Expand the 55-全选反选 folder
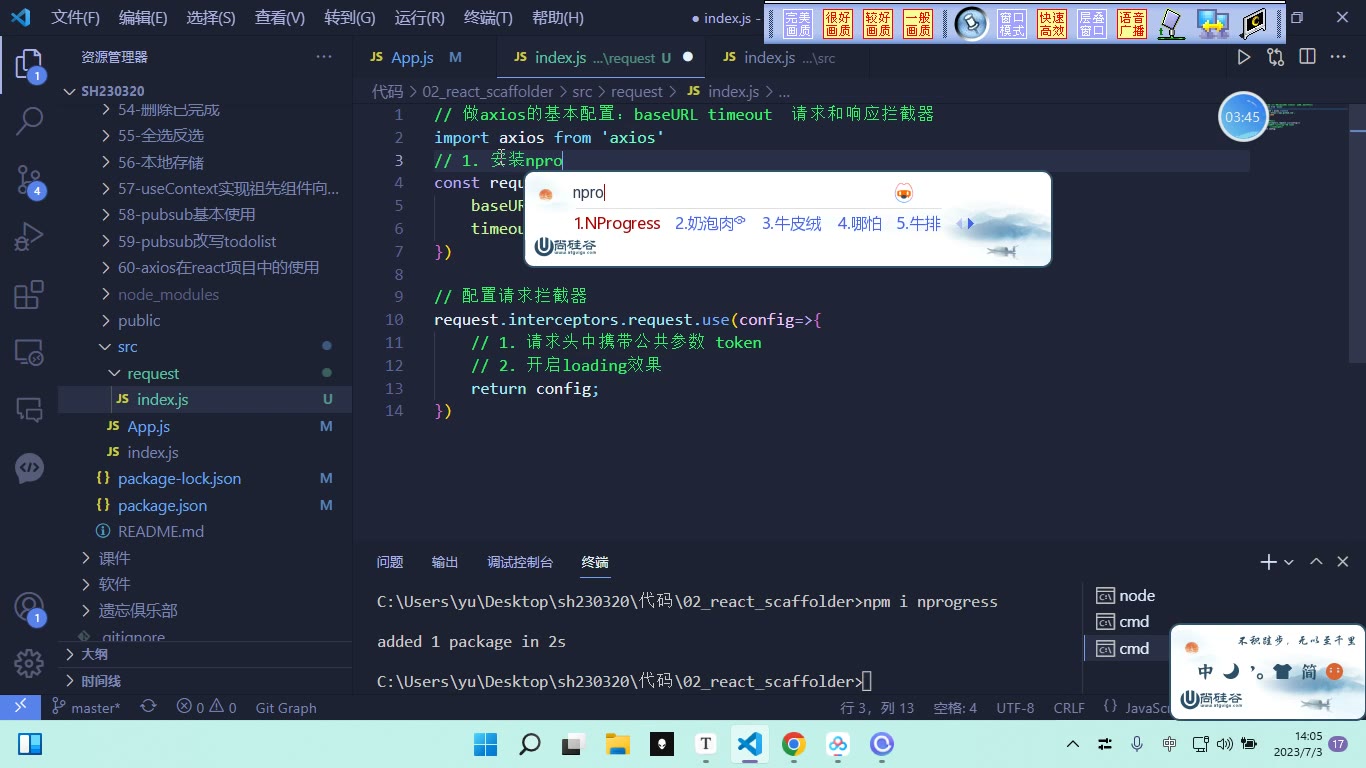Image resolution: width=1366 pixels, height=768 pixels. pos(205,135)
